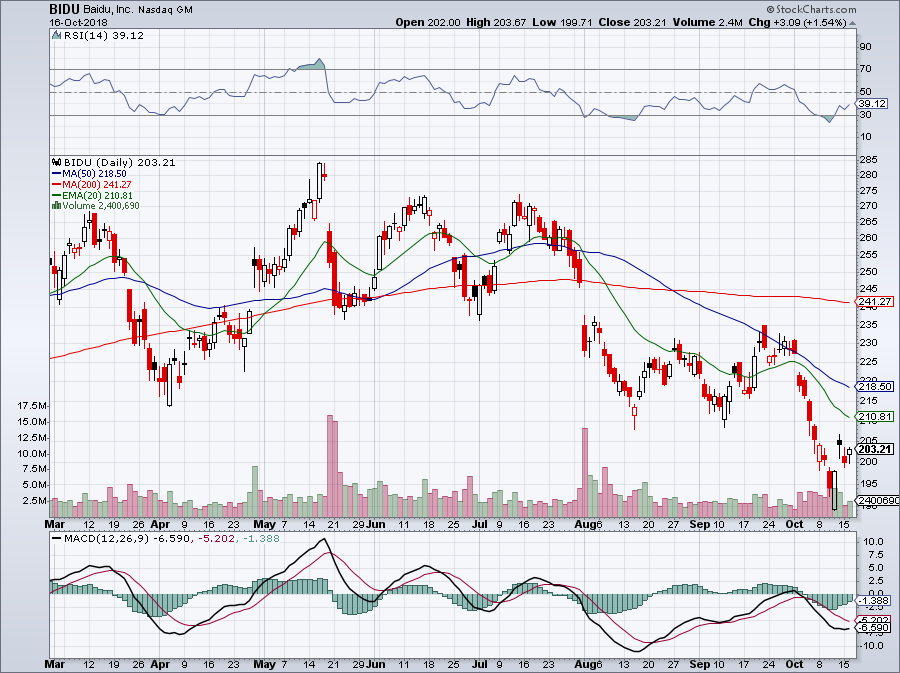Screen dimensions: 900x673
Task: Click the 39.12 RSI value tag on the right axis
Action: point(872,104)
